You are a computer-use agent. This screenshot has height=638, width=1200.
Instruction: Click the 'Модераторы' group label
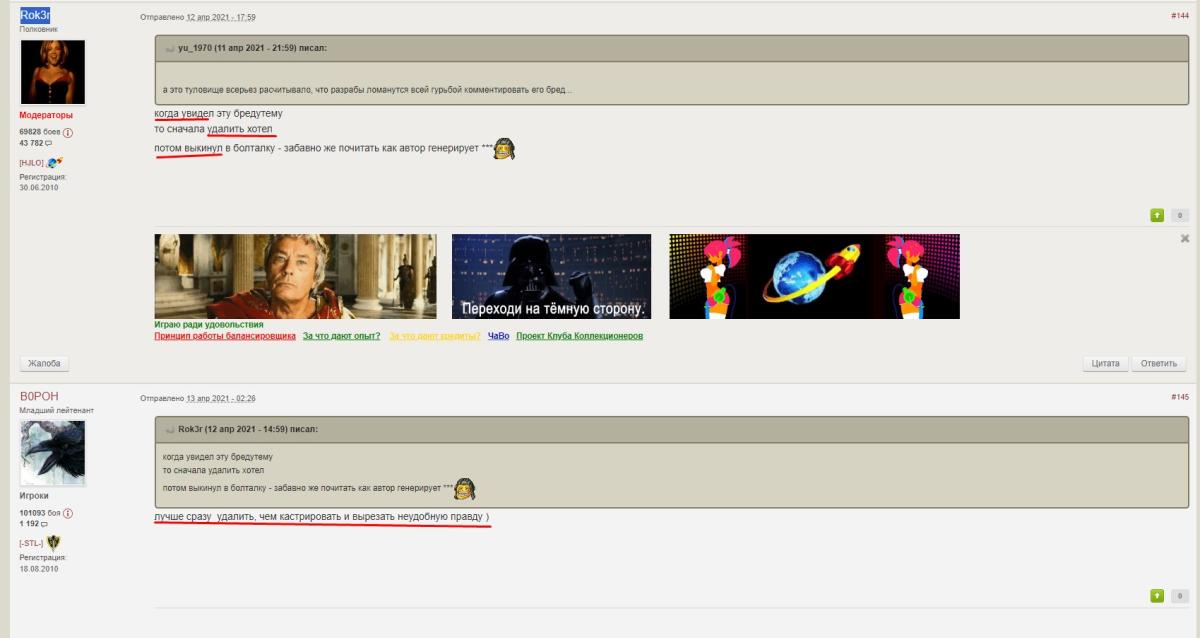(x=46, y=115)
